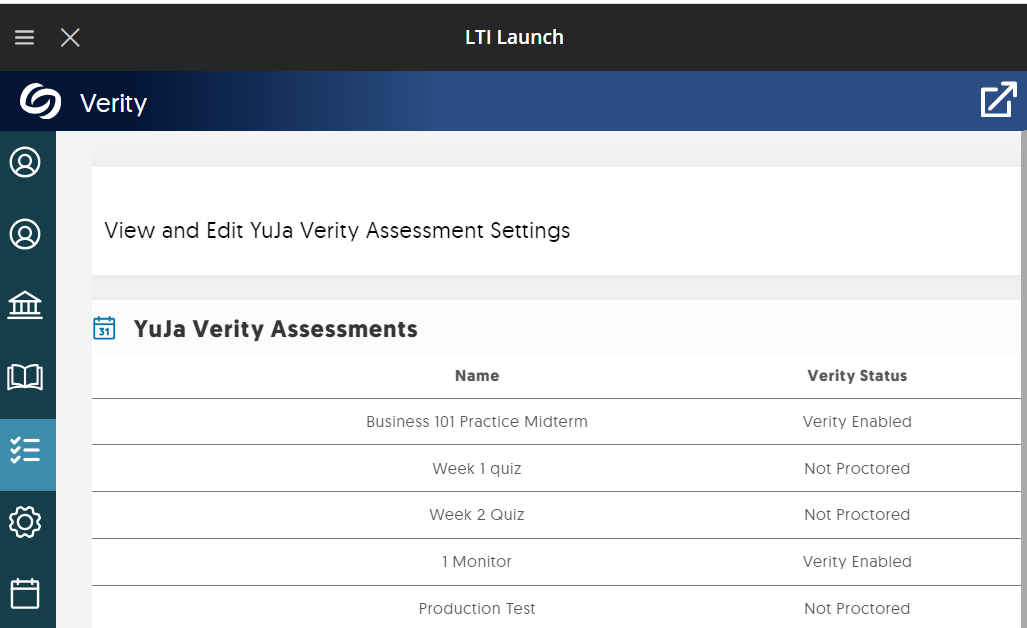Click the Verity title text in the header

pyautogui.click(x=113, y=103)
